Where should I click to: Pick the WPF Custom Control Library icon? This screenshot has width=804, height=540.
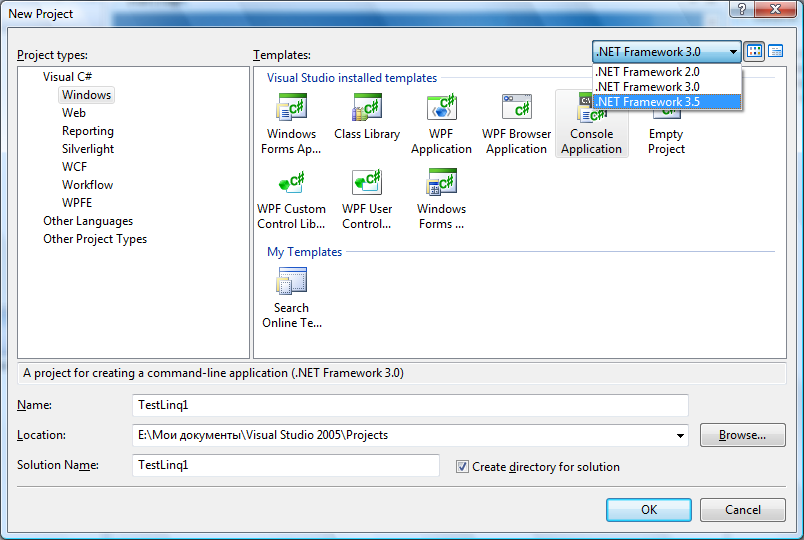pyautogui.click(x=291, y=182)
